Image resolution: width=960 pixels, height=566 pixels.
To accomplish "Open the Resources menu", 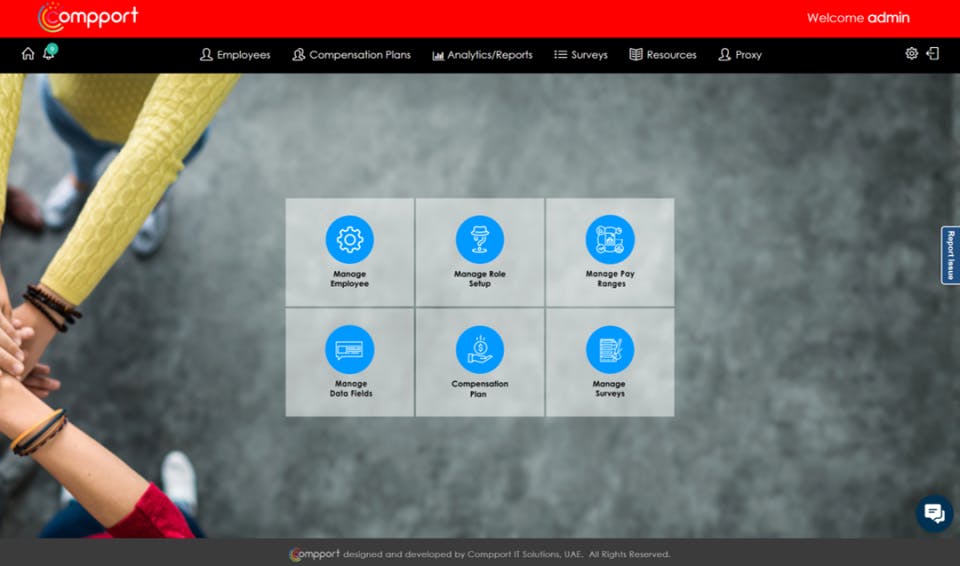I will (x=662, y=55).
